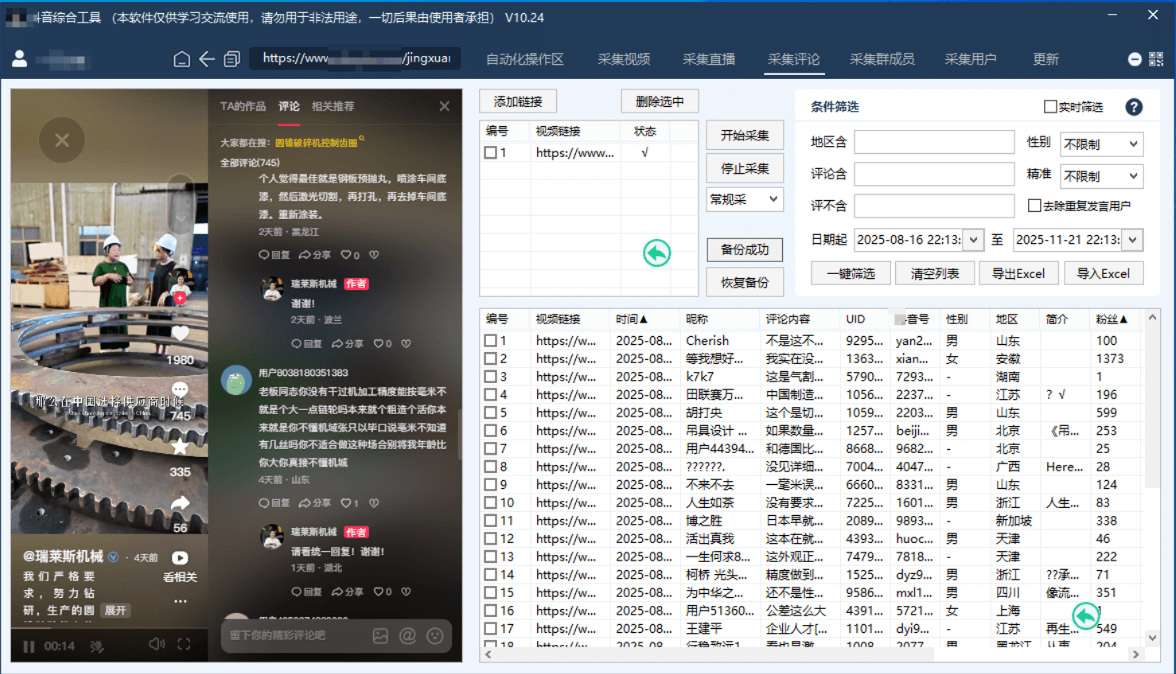Switch to the 采集视频 tab
The image size is (1176, 674).
tap(626, 59)
